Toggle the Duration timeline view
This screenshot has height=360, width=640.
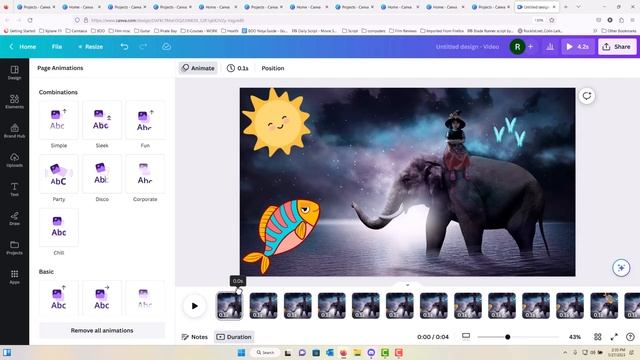click(x=234, y=337)
